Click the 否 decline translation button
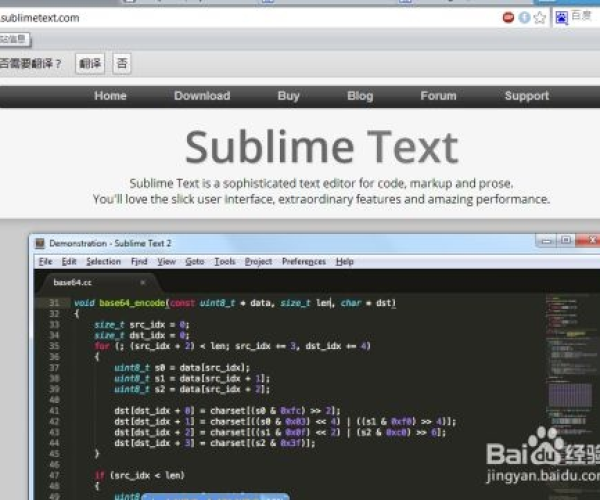Screen dimensions: 600x500 coord(122,64)
